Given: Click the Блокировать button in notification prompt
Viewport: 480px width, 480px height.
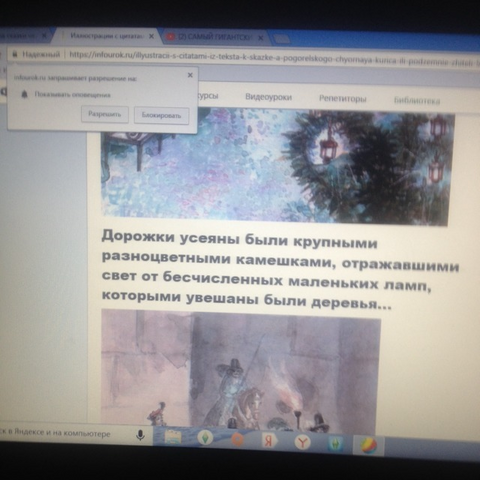Looking at the screenshot, I should point(162,116).
